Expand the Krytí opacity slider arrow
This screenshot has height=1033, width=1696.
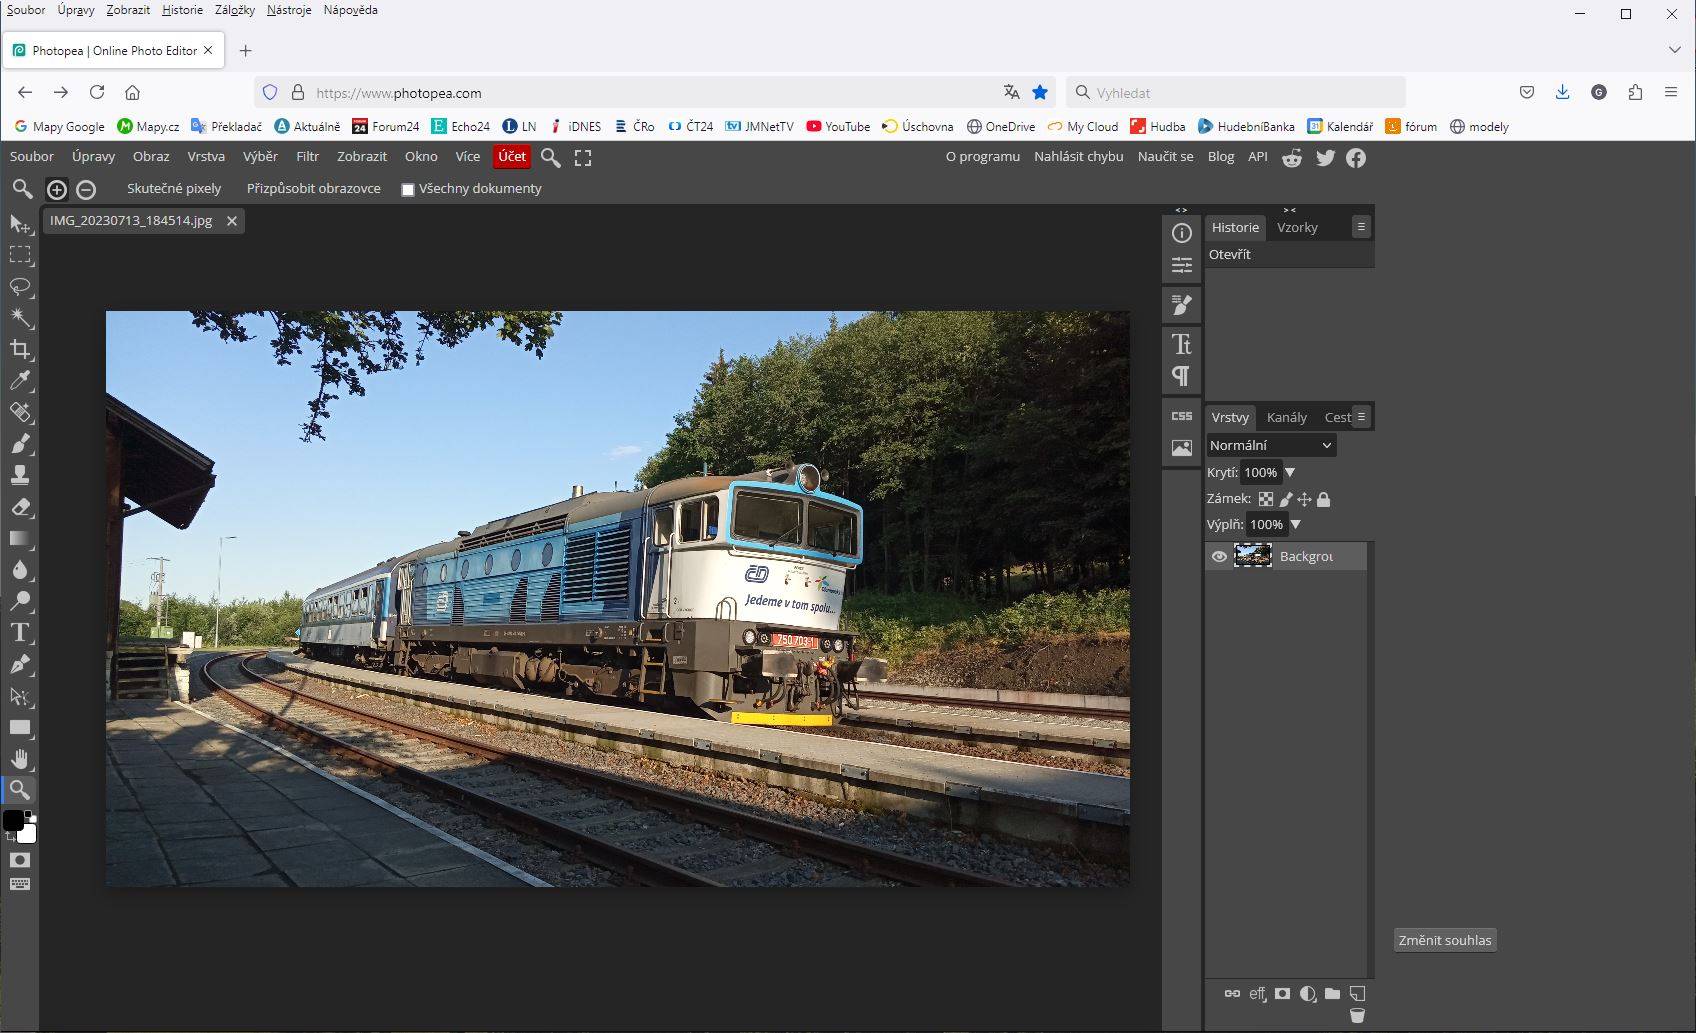click(x=1290, y=472)
